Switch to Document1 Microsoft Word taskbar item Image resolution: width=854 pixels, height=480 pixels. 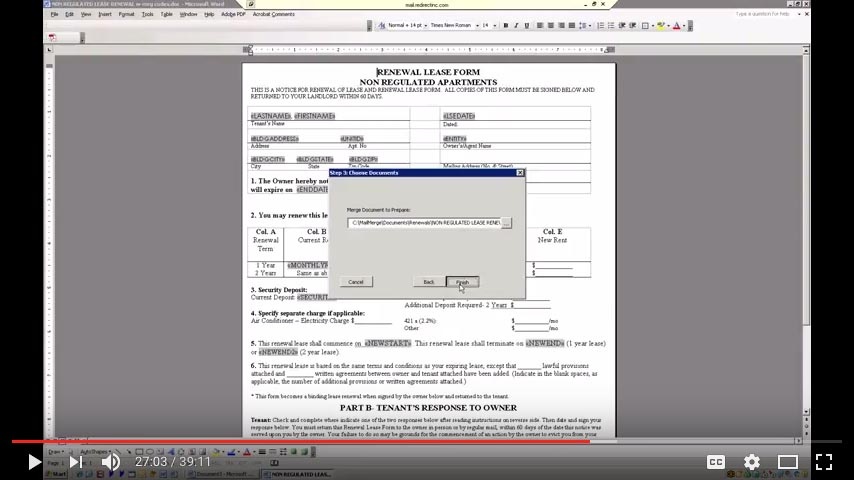coord(222,474)
